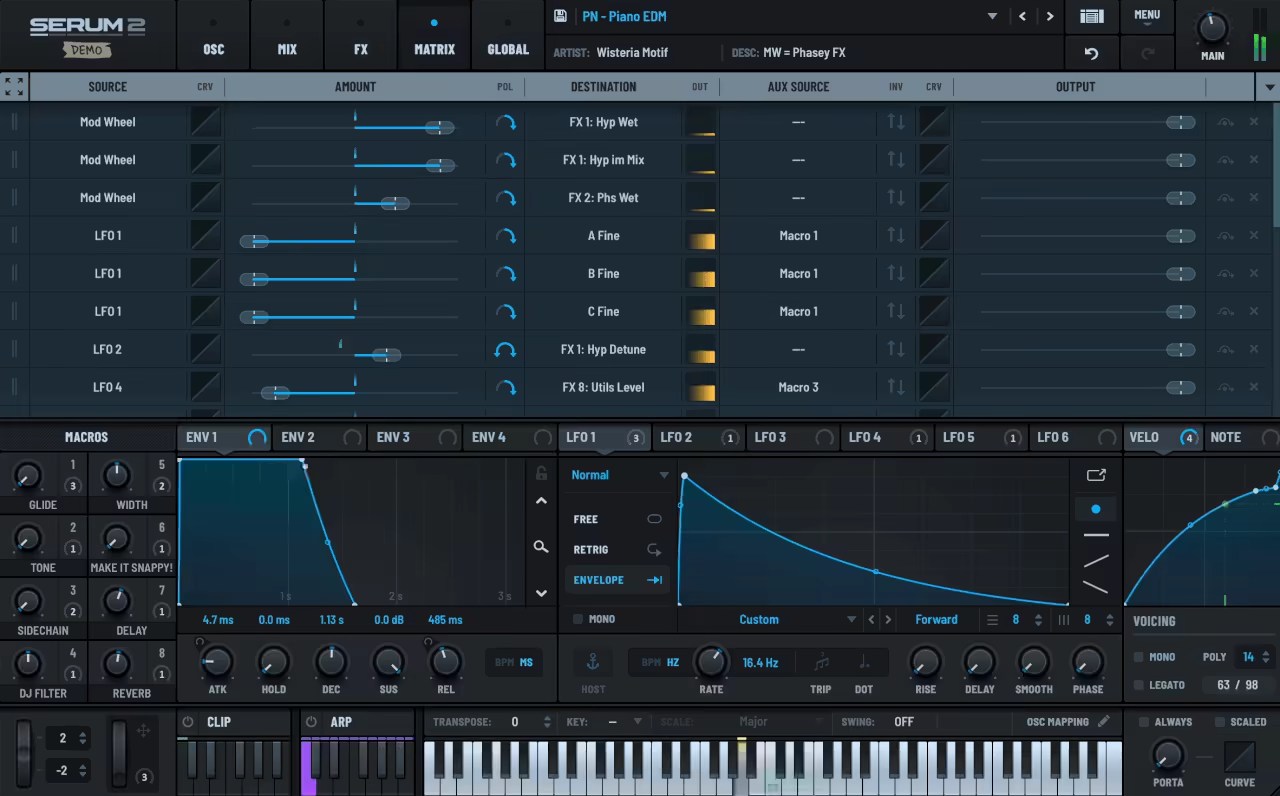Switch to the OSC tab
This screenshot has height=796, width=1280.
213,49
